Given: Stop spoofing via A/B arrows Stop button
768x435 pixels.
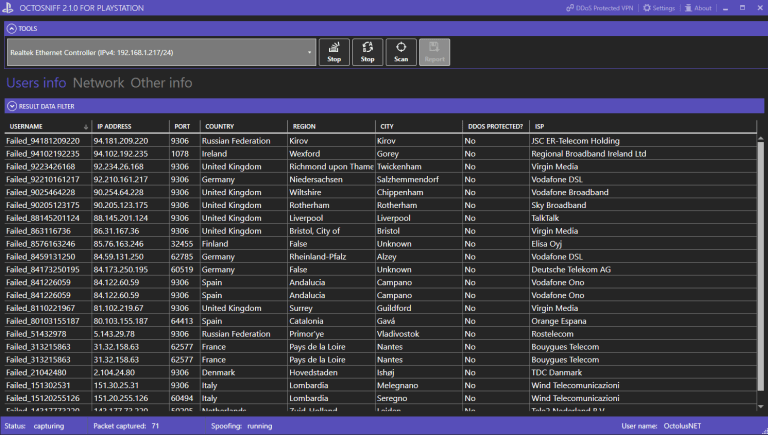Looking at the screenshot, I should point(367,52).
